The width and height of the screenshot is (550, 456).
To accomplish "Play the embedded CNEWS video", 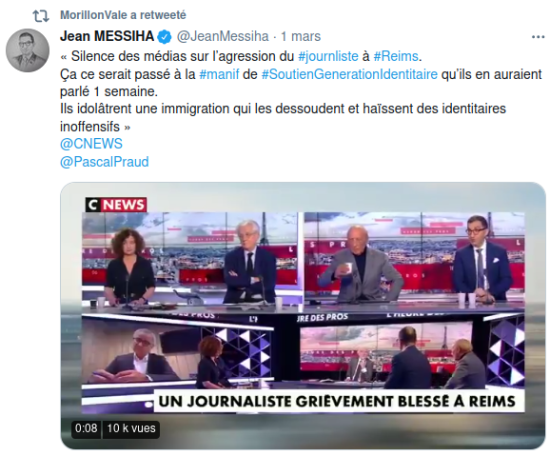I will pyautogui.click(x=303, y=316).
